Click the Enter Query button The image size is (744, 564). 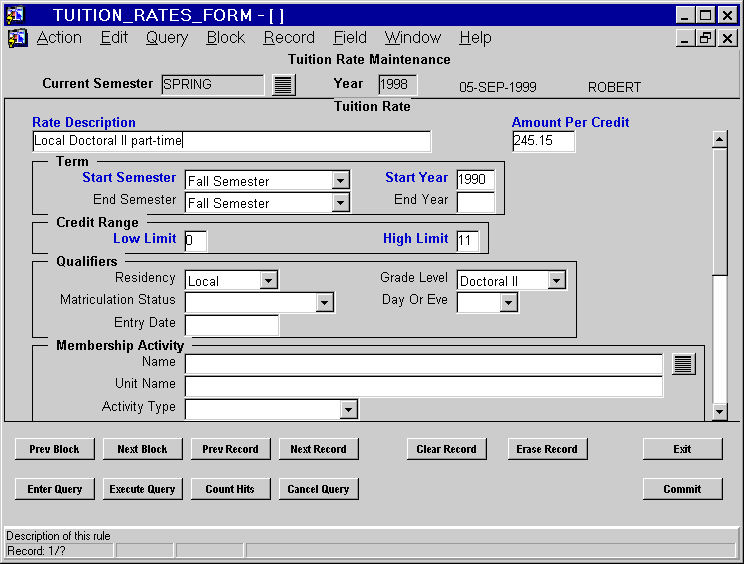coord(55,489)
